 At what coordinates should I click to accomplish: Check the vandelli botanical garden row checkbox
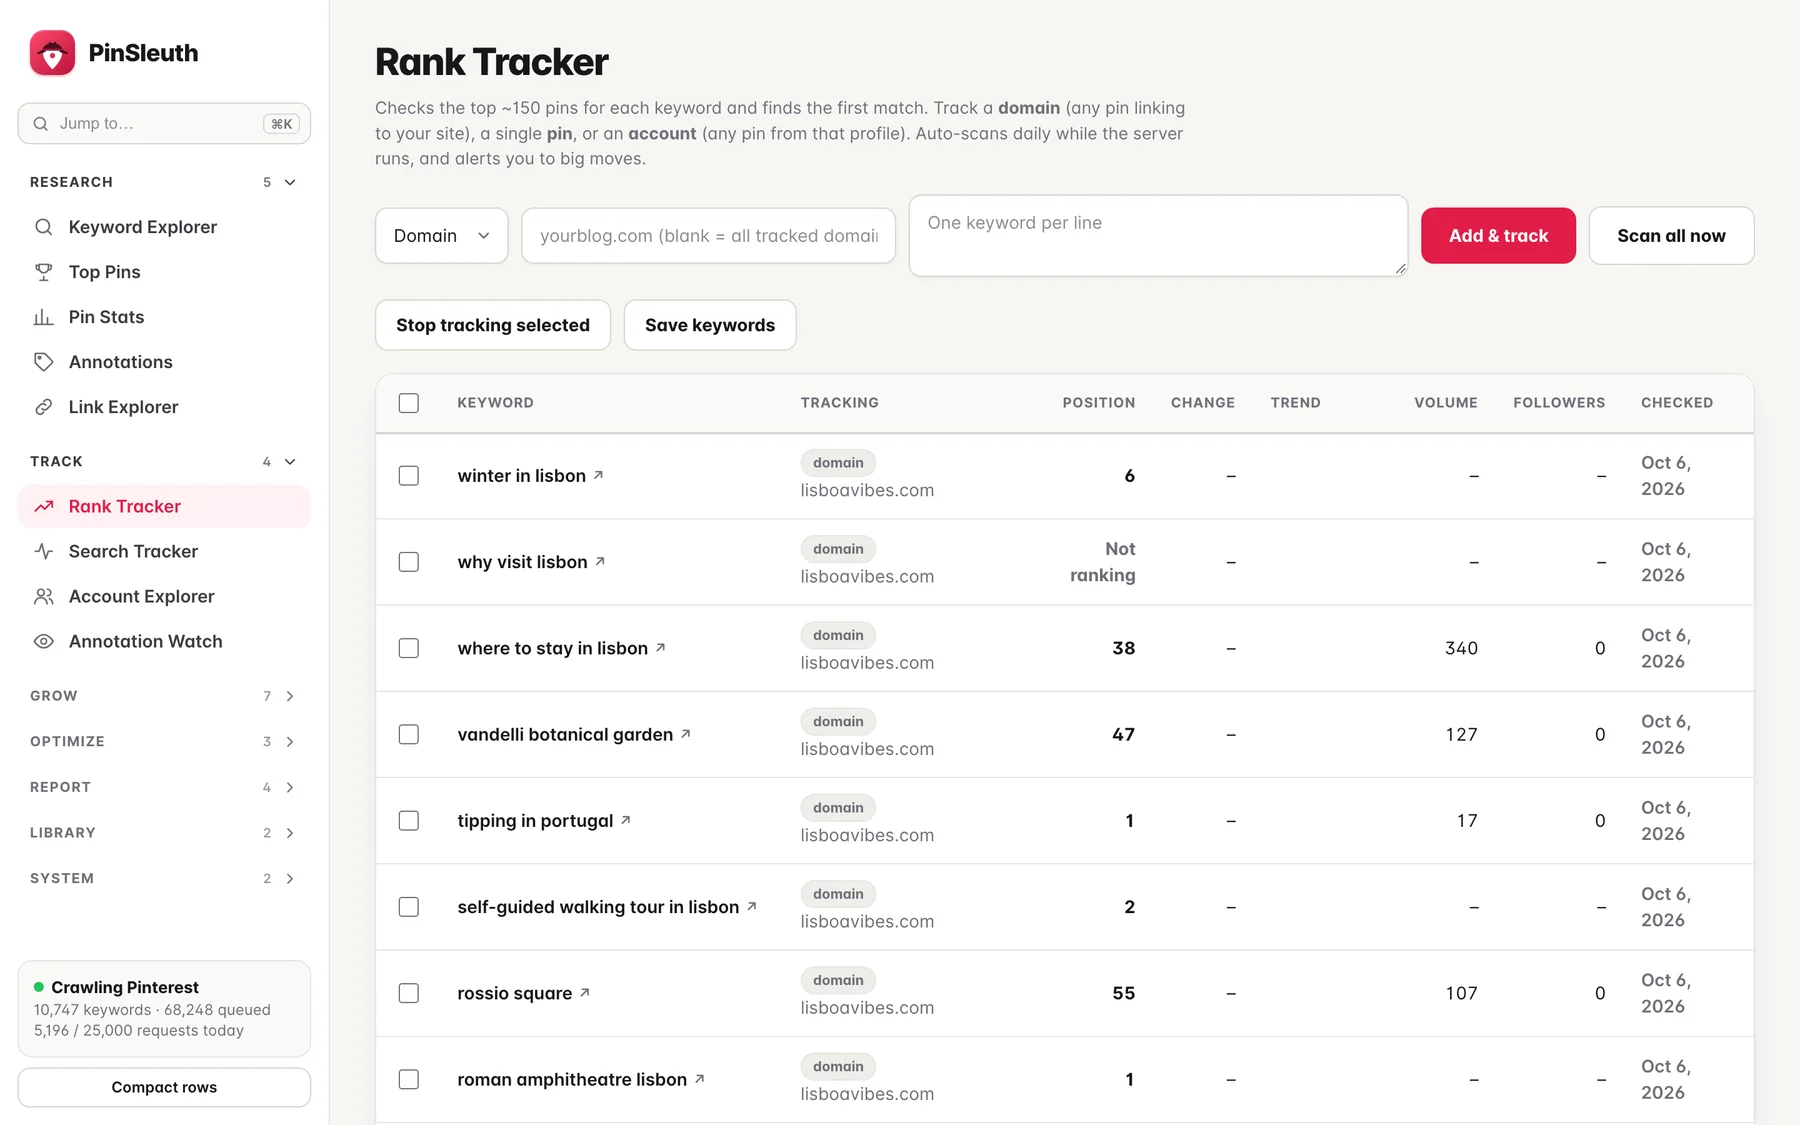409,734
